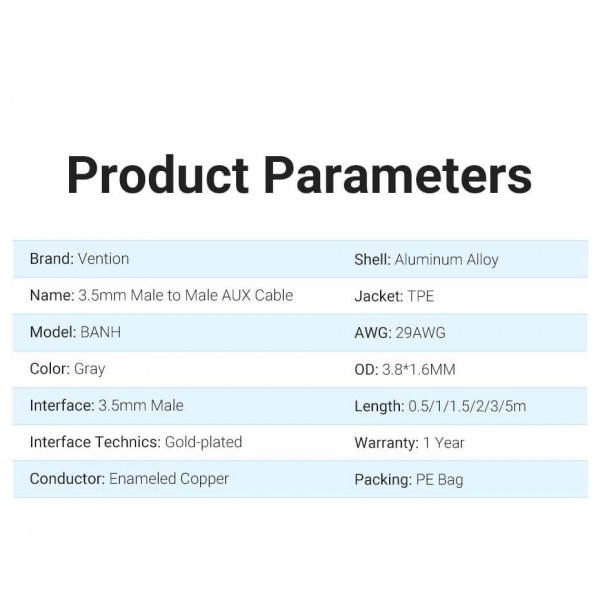Screen dimensions: 600x600
Task: Click the OD: 3.8*1.6MM entry
Action: click(x=404, y=370)
